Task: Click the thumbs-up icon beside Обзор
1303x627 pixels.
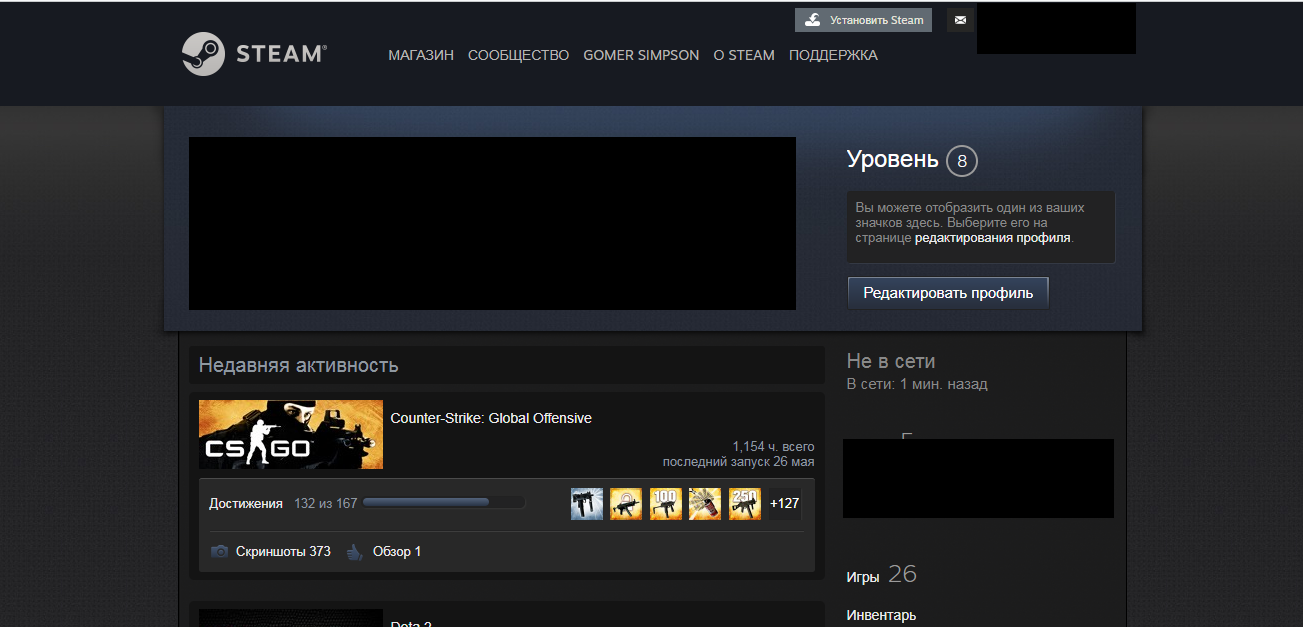Action: pyautogui.click(x=354, y=551)
